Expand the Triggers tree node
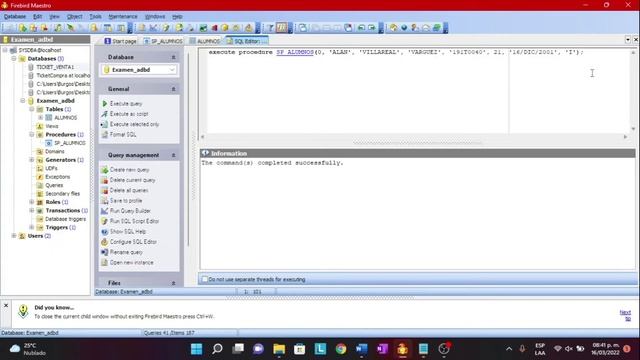640x360 pixels. click(x=31, y=227)
